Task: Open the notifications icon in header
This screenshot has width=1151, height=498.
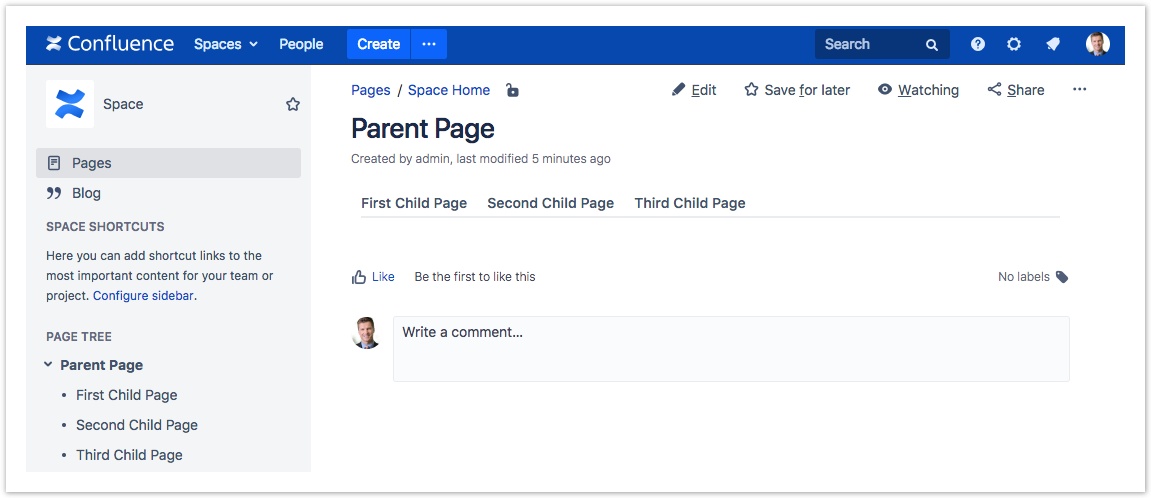Action: point(1052,44)
